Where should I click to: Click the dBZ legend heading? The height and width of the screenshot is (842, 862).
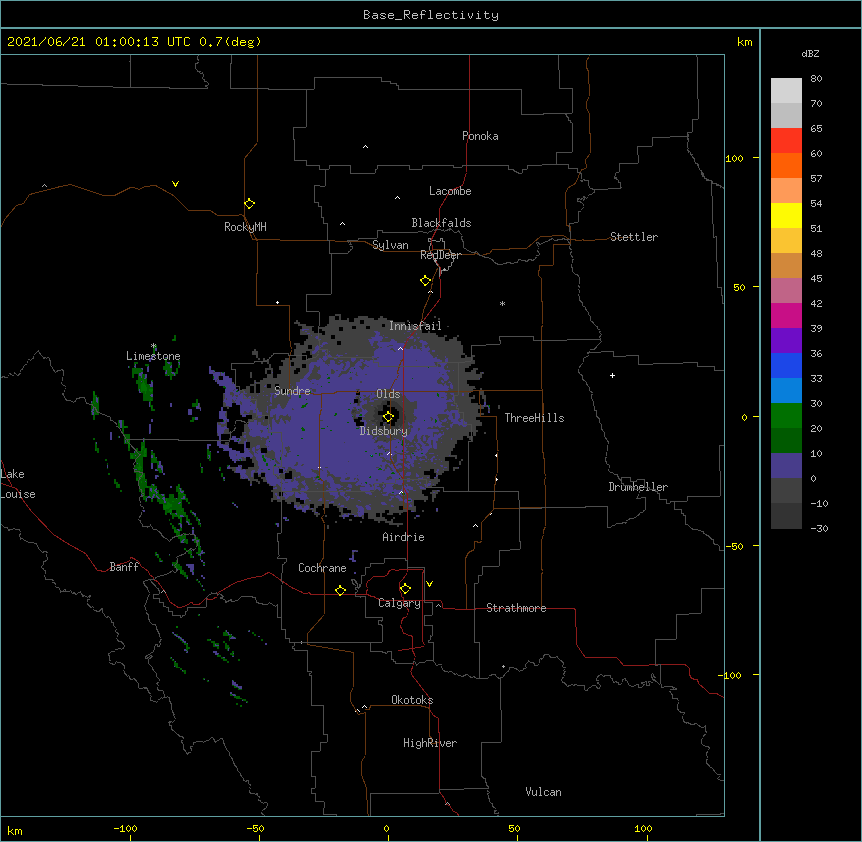coord(810,53)
